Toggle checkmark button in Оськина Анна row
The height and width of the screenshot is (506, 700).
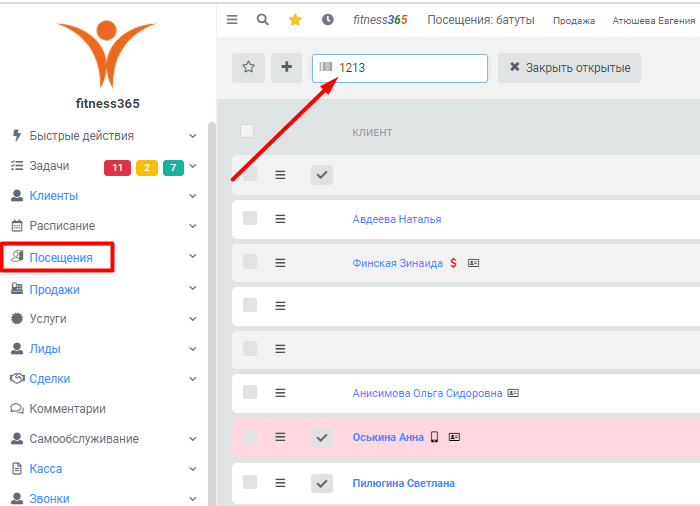pos(322,438)
